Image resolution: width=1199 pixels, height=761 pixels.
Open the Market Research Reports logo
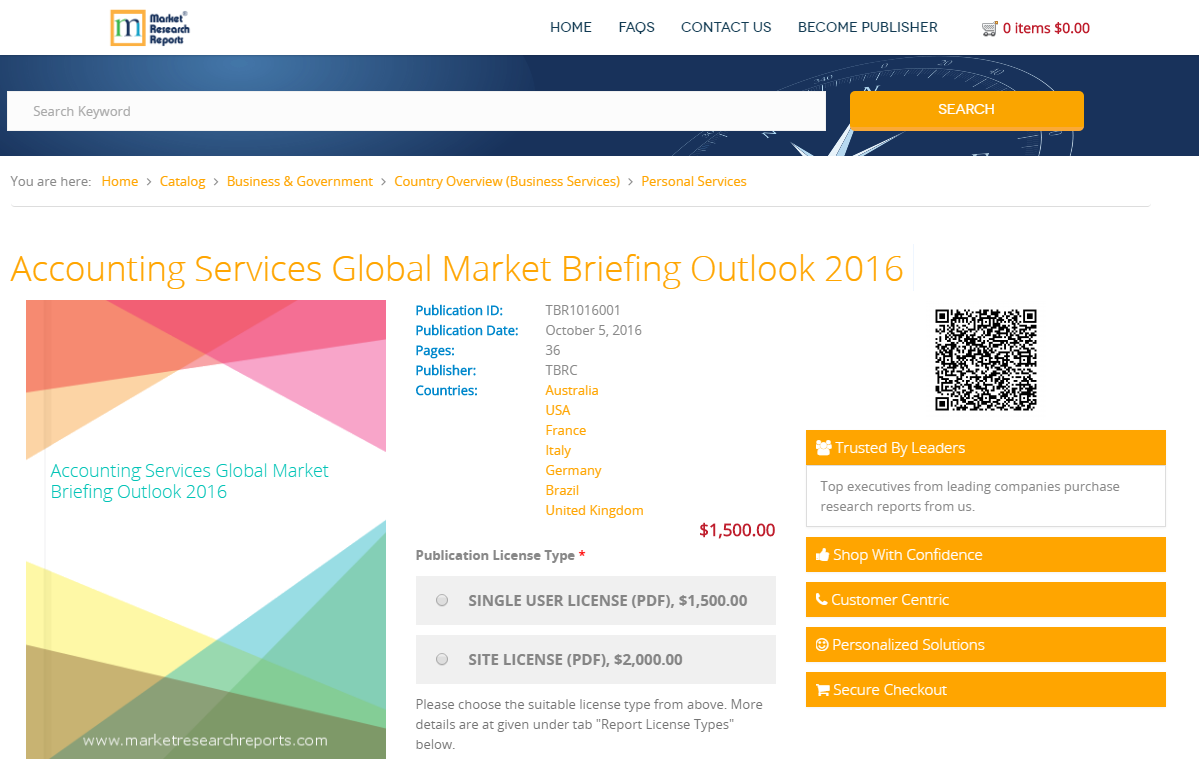150,28
